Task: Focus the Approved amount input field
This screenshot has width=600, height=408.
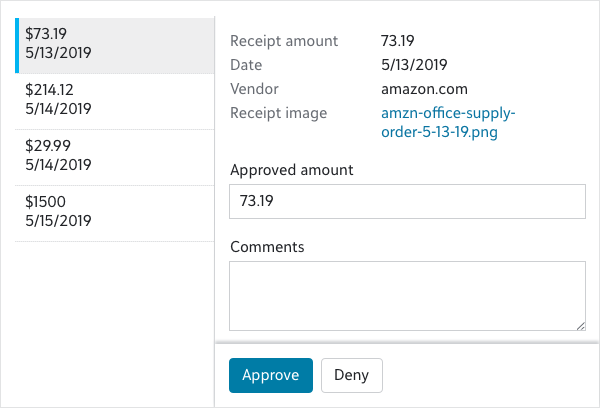Action: 407,201
